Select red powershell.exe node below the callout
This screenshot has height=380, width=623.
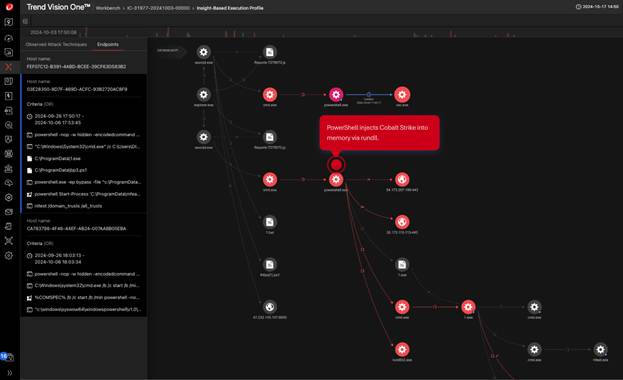[x=336, y=180]
